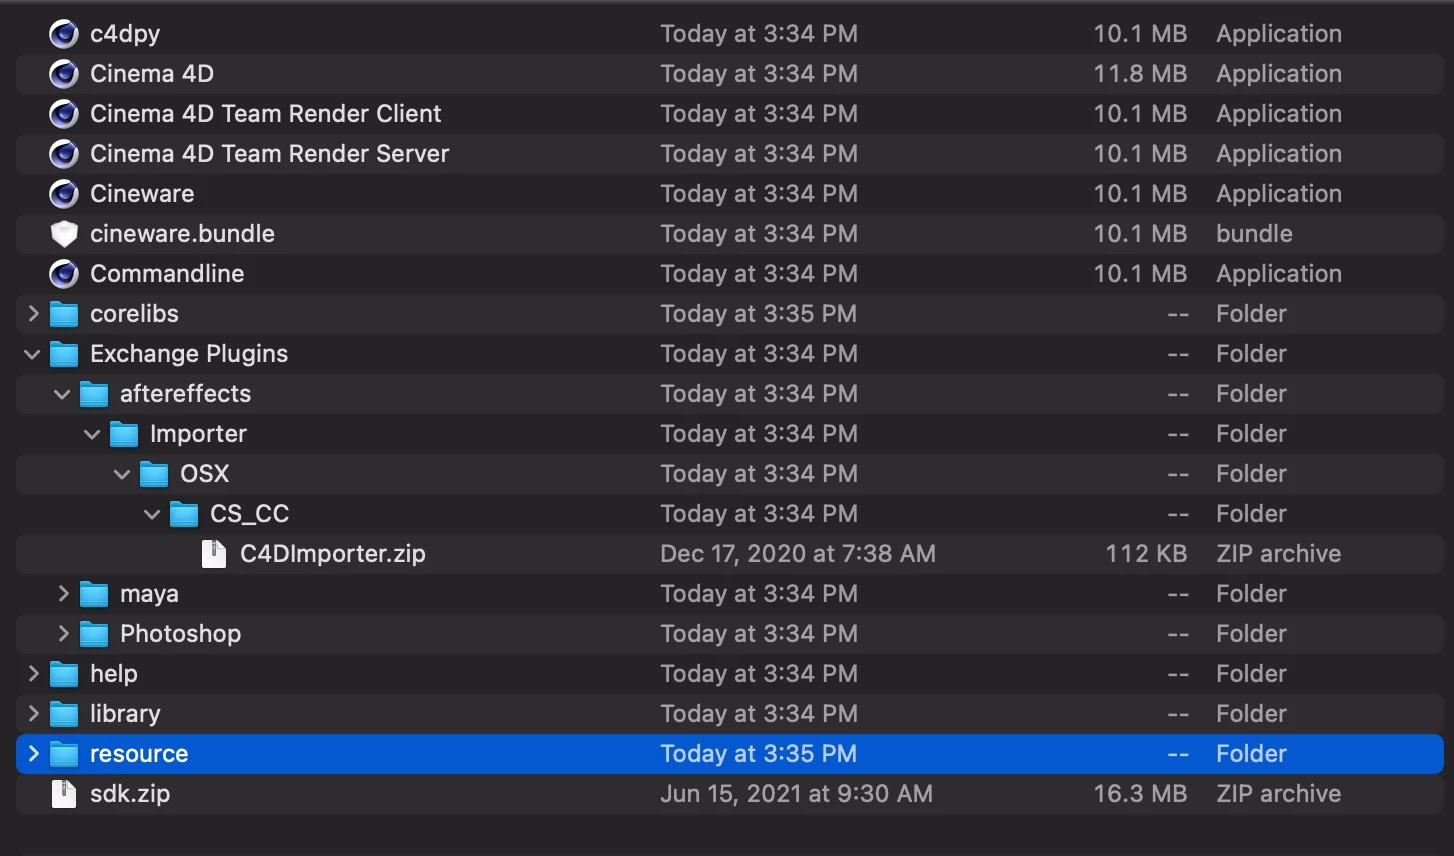Select the cineware.bundle file name

click(182, 234)
